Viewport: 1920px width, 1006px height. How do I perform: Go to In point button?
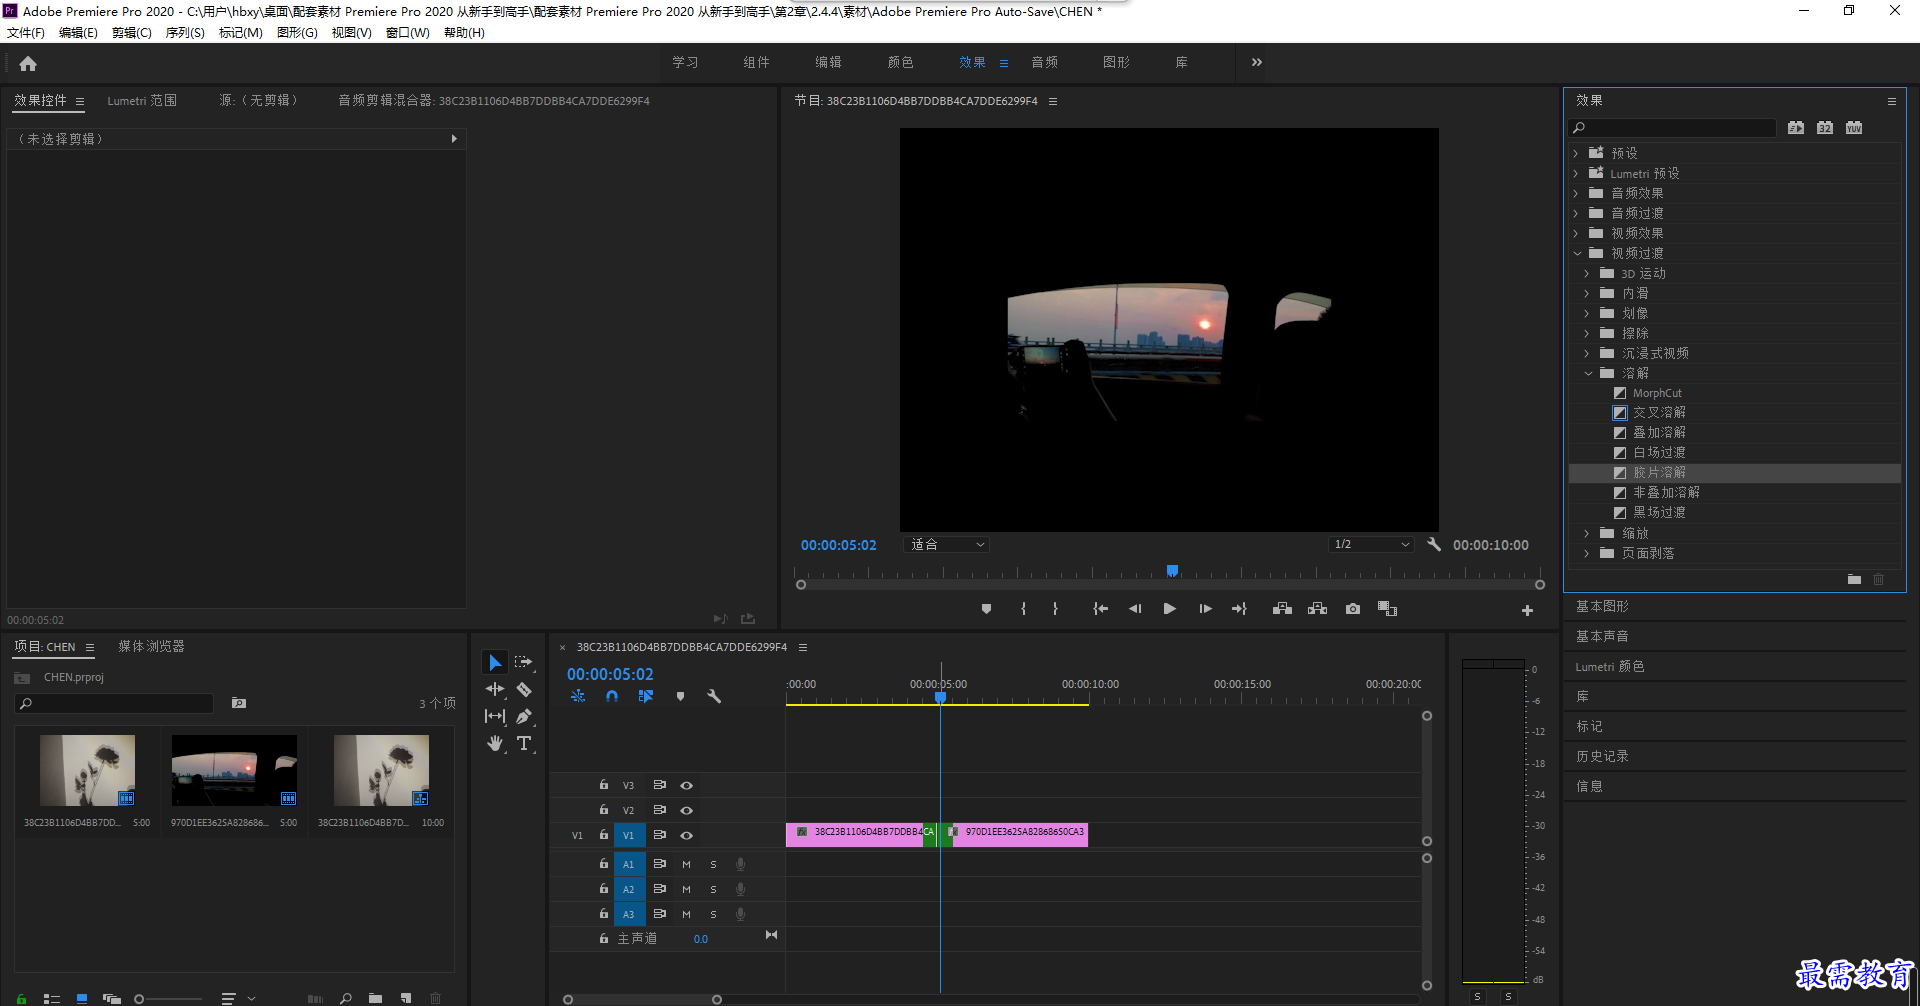tap(1100, 609)
